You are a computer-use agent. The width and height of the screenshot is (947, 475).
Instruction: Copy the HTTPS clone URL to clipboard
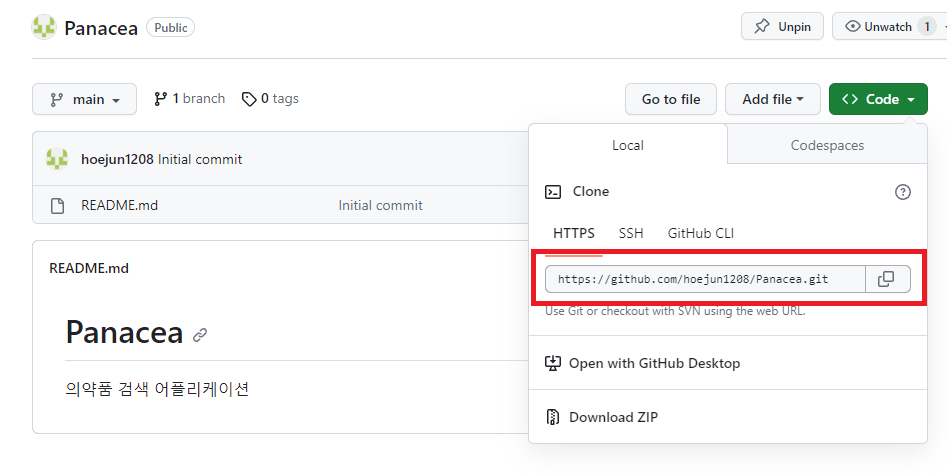coord(887,279)
